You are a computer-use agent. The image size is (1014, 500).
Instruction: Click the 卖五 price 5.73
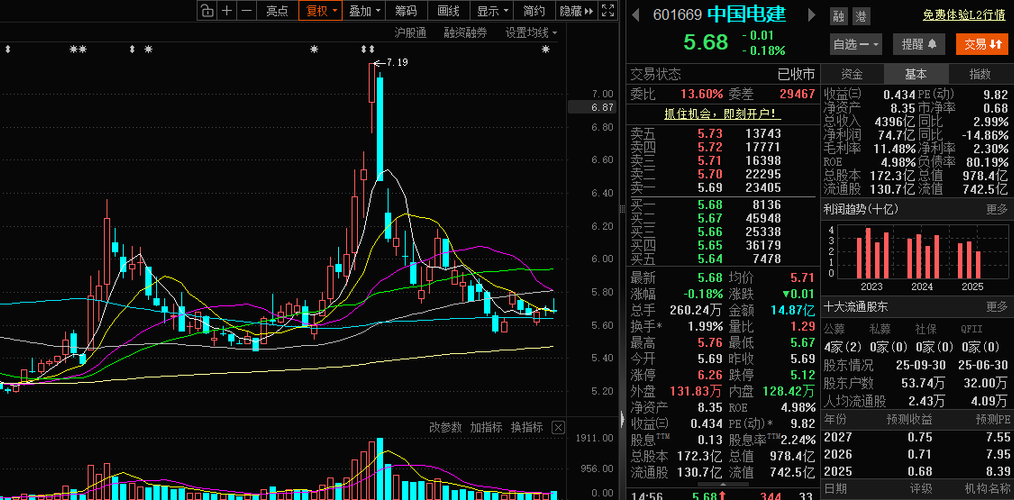pos(709,134)
